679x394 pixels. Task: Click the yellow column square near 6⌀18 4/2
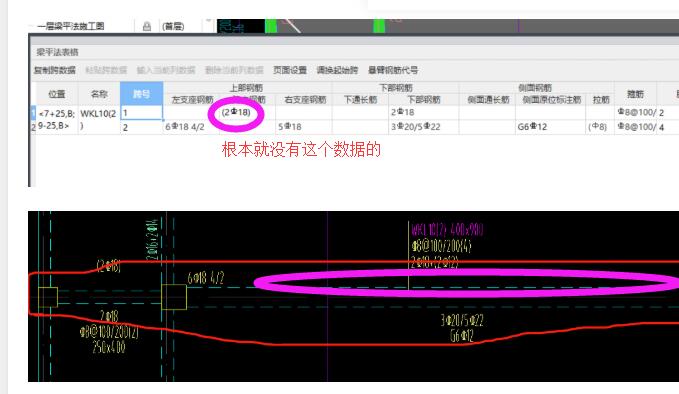click(174, 297)
